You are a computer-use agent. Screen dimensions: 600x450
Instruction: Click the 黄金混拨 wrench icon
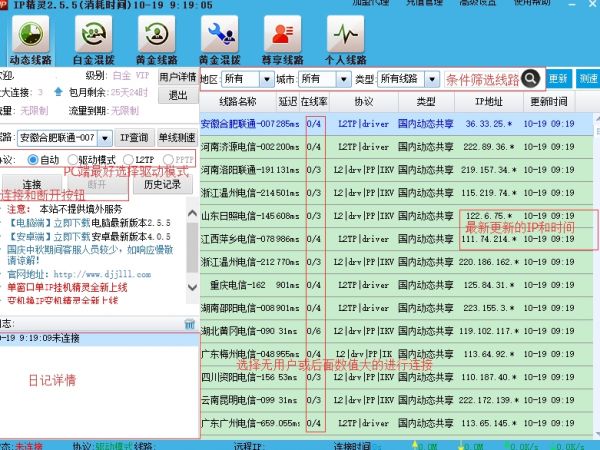pos(220,34)
